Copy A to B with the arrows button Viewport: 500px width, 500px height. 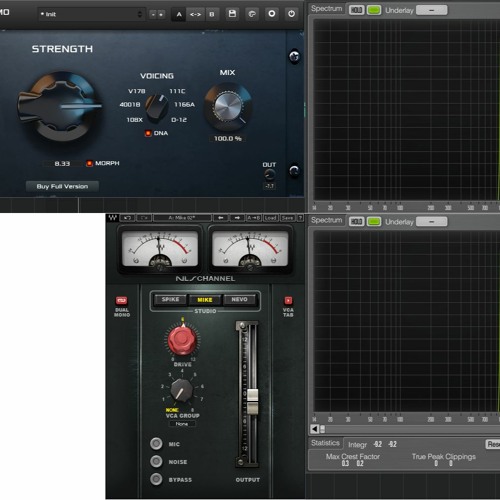tap(195, 14)
